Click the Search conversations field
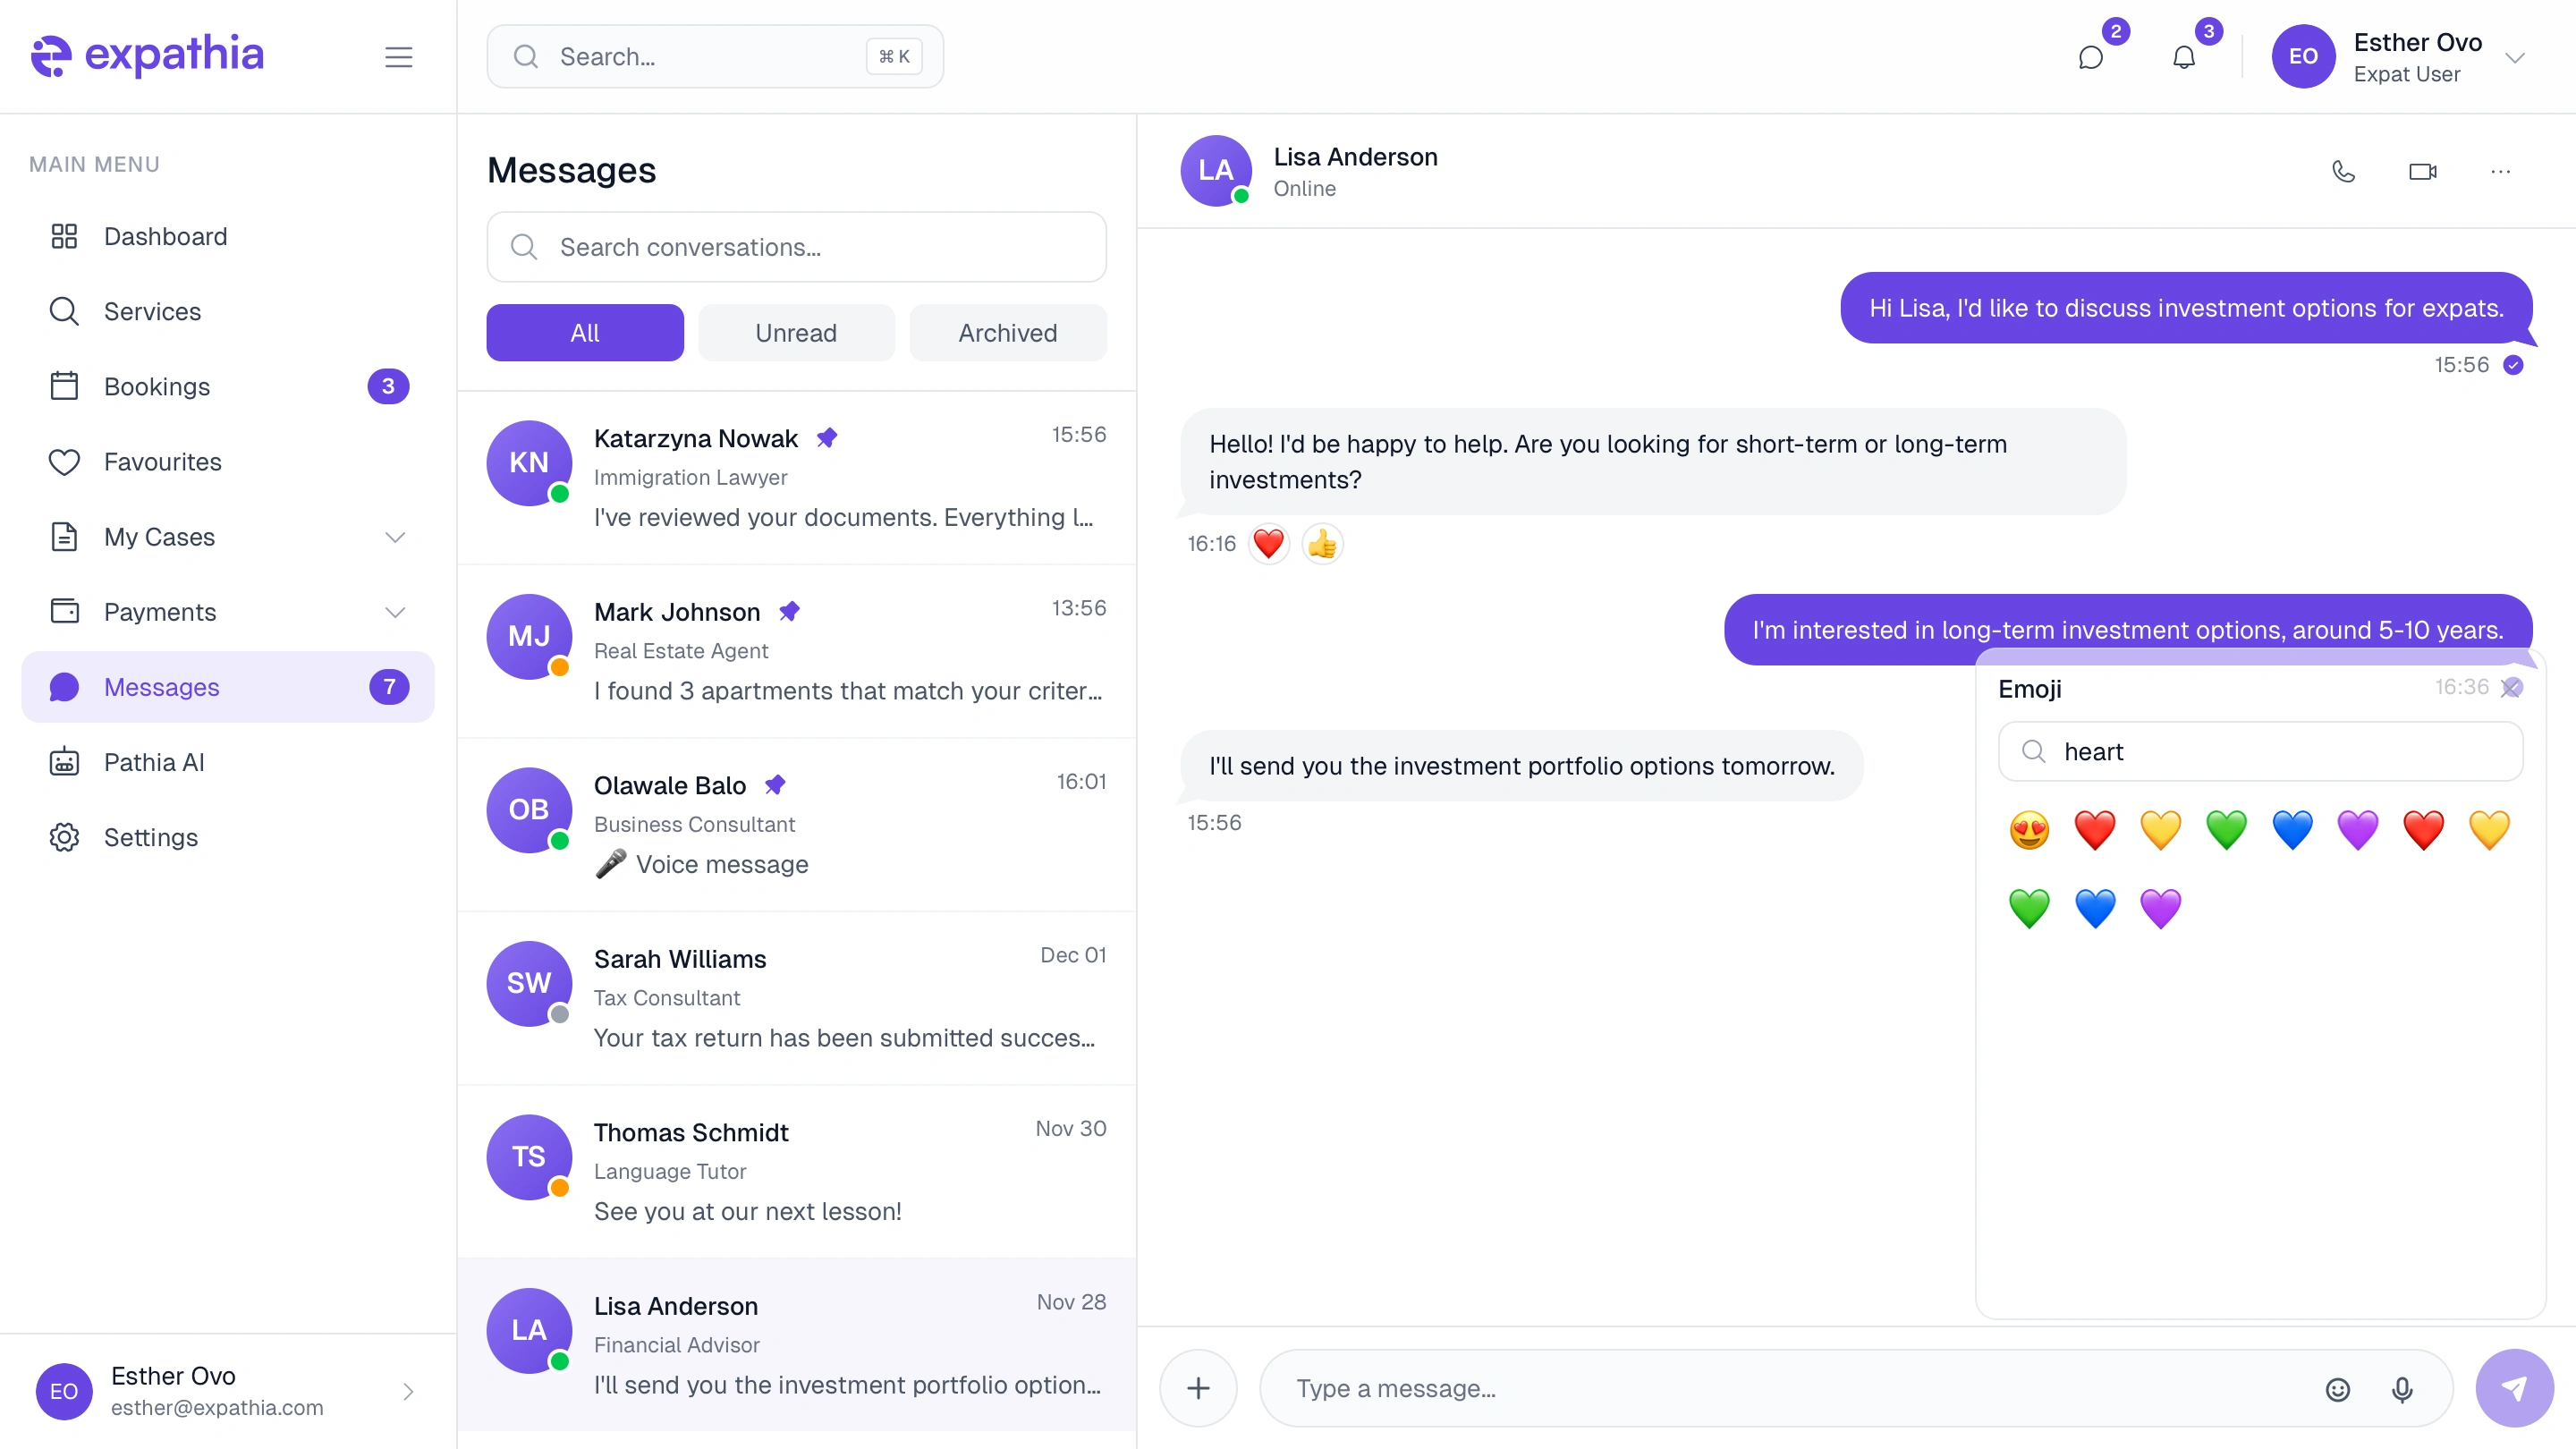This screenshot has height=1449, width=2576. [796, 247]
